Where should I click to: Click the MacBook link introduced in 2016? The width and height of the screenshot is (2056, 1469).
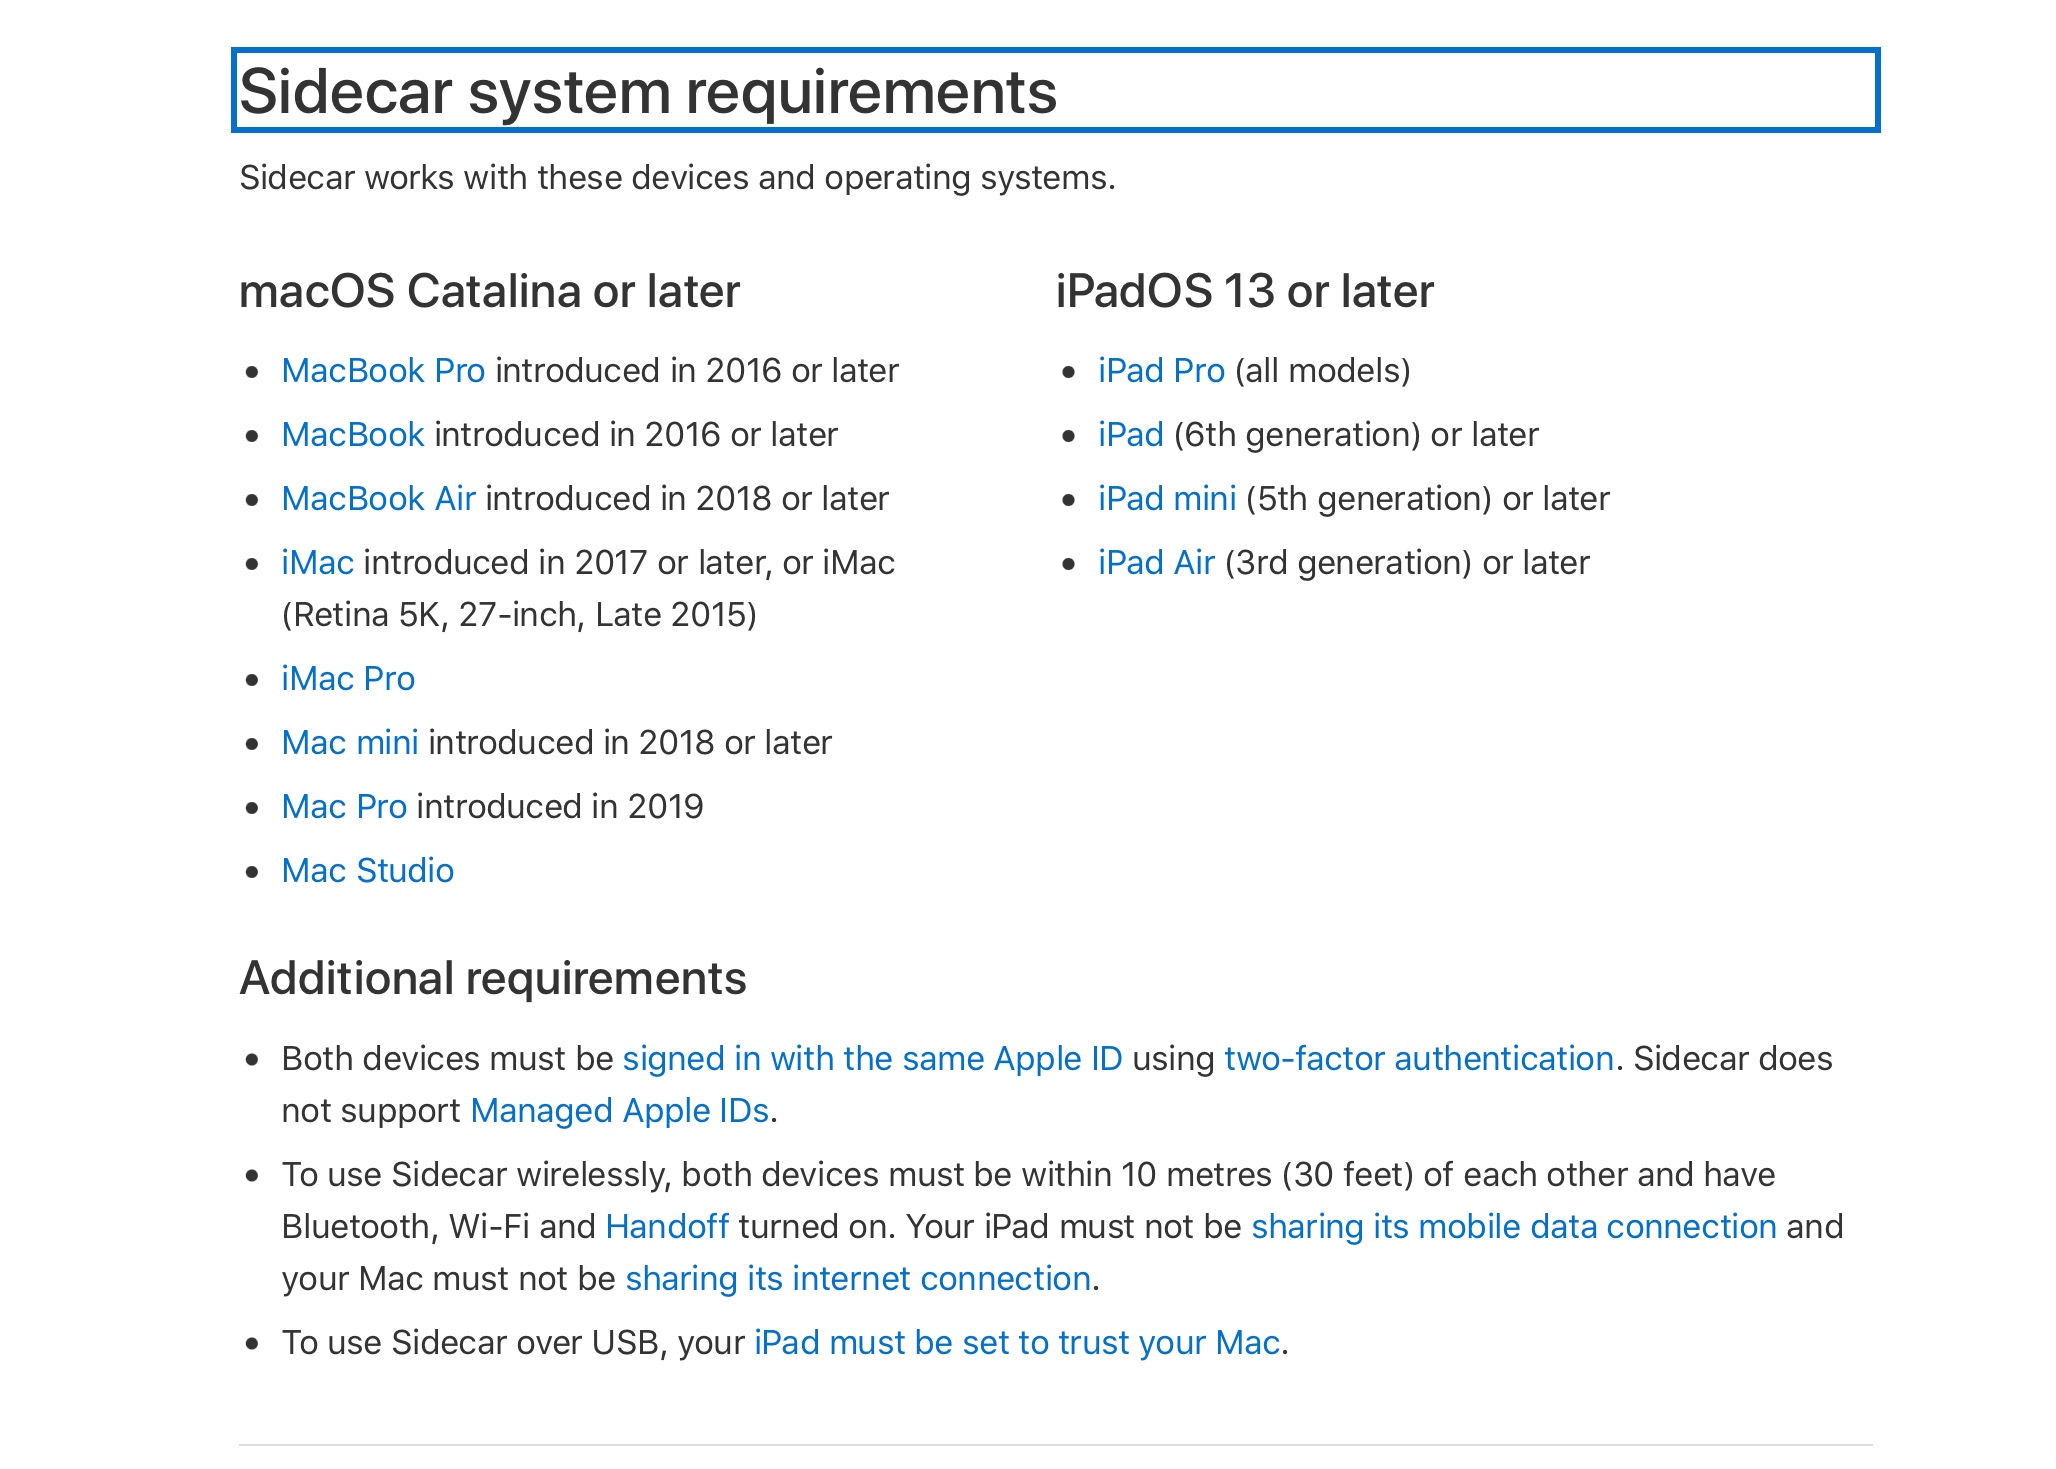pyautogui.click(x=353, y=435)
